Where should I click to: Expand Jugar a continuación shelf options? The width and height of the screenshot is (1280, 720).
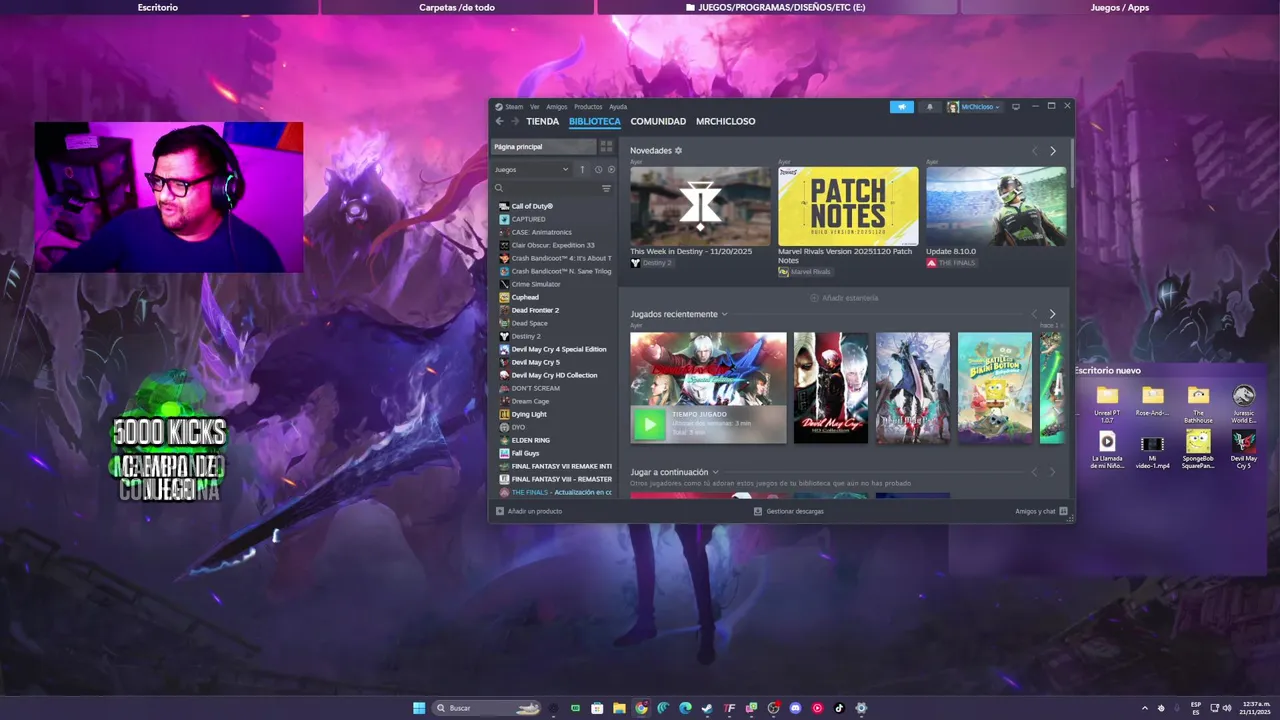716,472
